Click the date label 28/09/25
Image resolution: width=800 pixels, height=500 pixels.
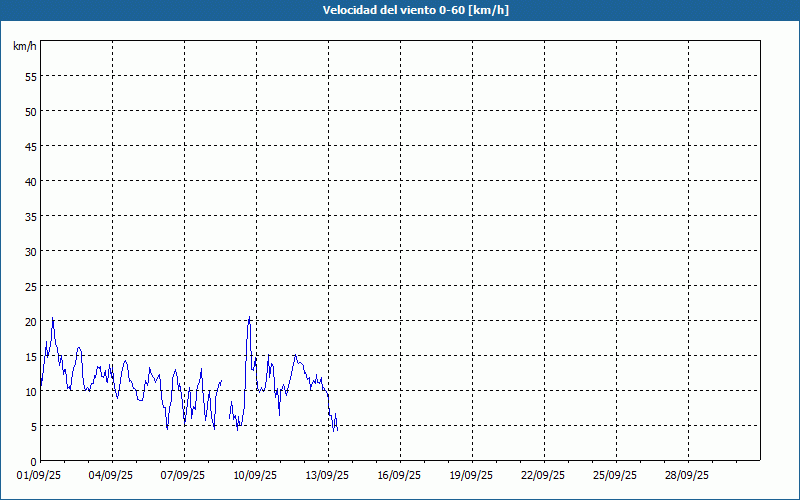click(687, 475)
